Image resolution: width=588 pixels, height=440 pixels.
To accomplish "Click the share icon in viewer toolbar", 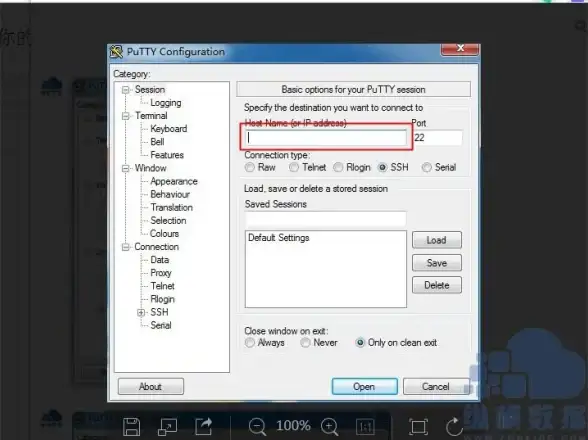I will click(204, 426).
